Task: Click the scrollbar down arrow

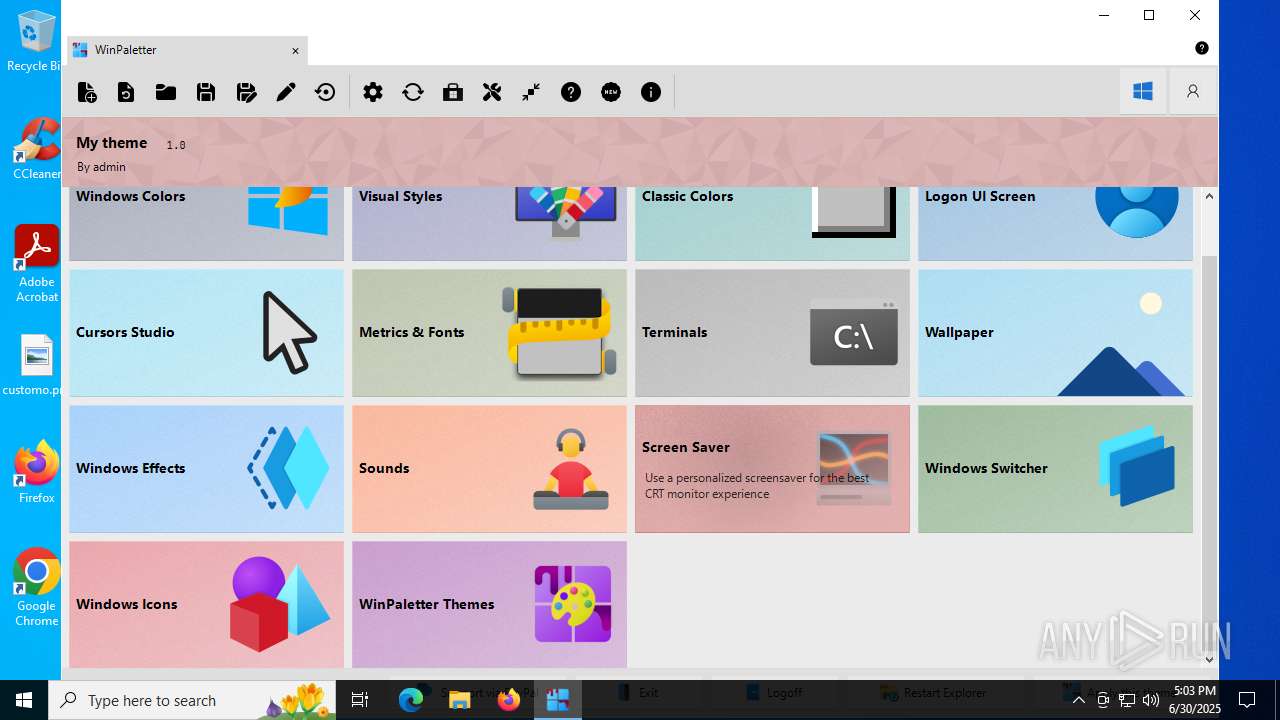Action: pos(1209,659)
